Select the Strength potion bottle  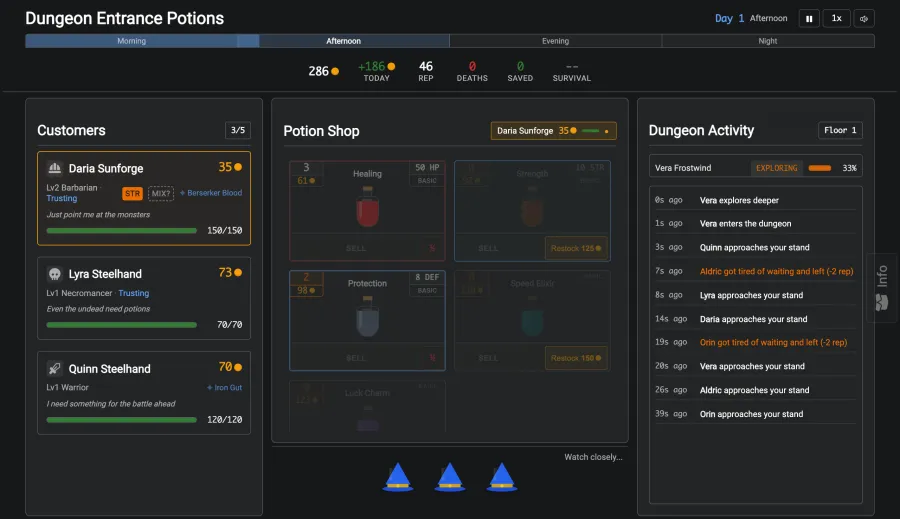point(532,207)
